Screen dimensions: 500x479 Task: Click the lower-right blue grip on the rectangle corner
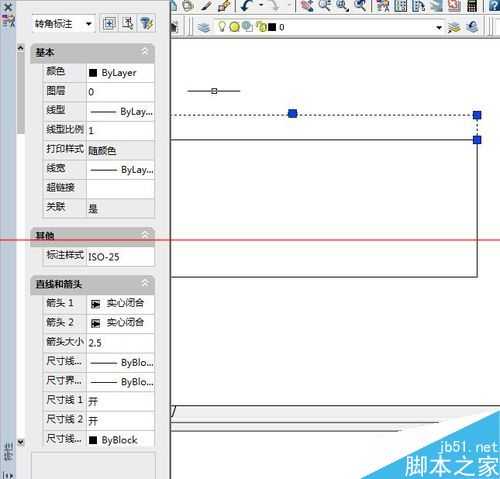(477, 140)
